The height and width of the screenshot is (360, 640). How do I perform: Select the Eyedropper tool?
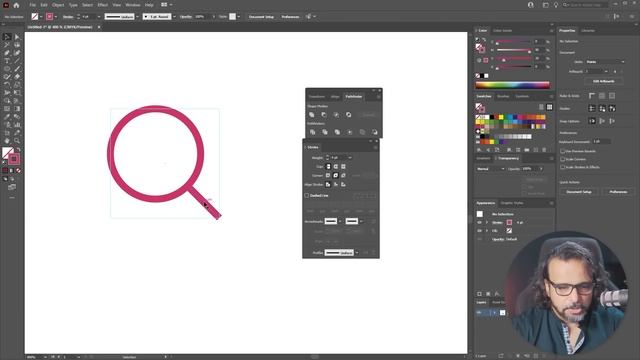(7, 117)
